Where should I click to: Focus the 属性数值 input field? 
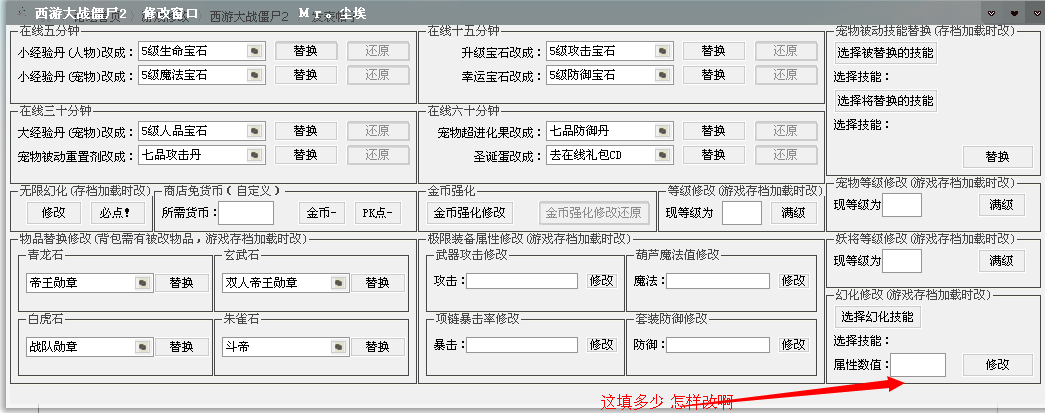tap(918, 365)
